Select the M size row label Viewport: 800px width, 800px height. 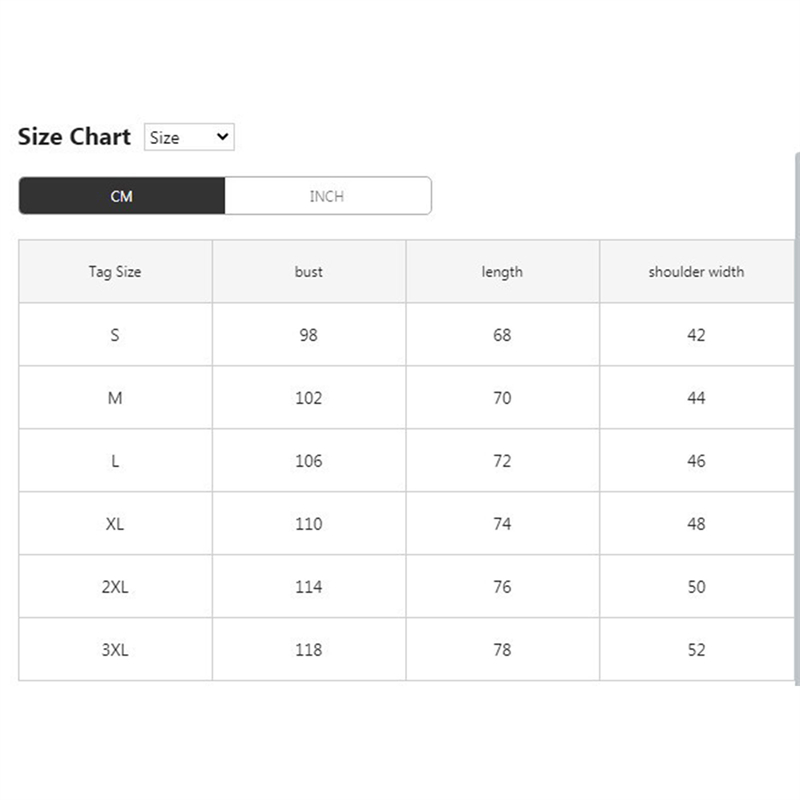[x=115, y=398]
